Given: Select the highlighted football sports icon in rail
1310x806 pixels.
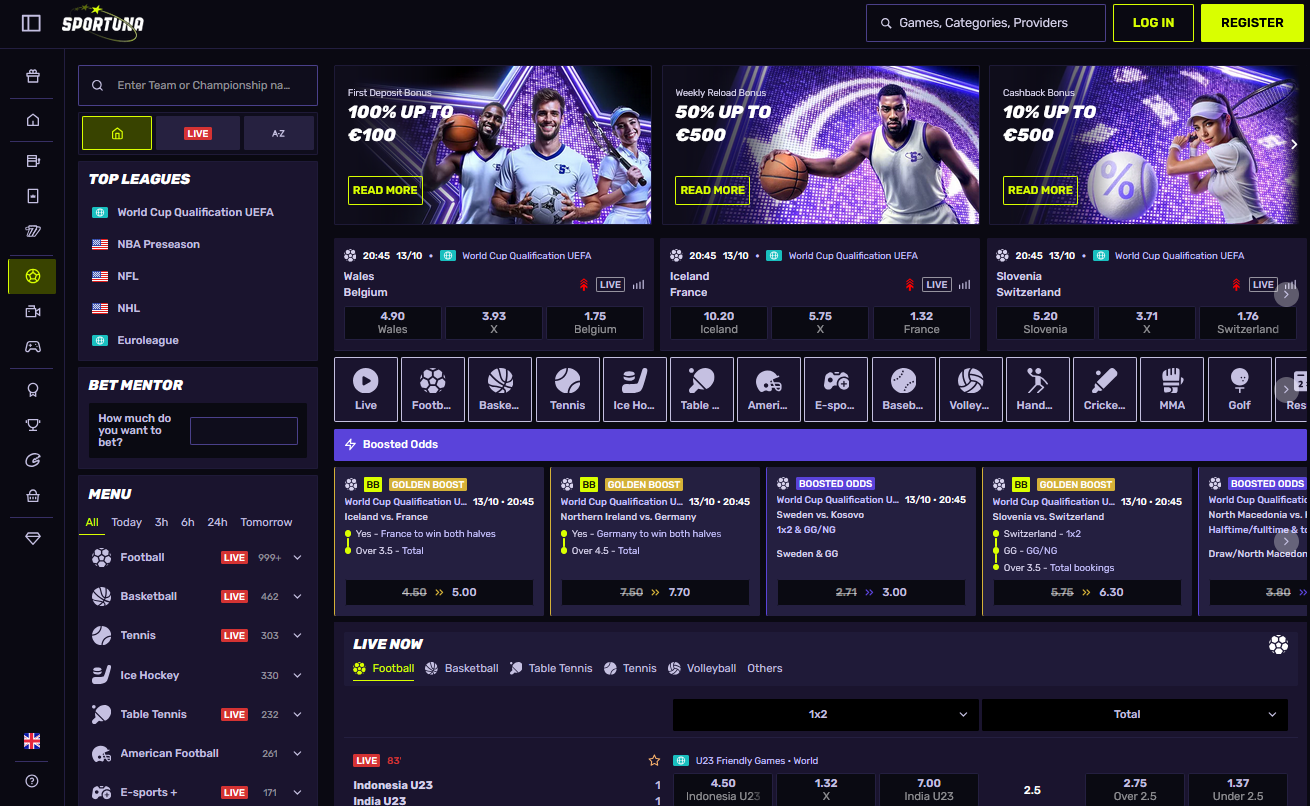Looking at the screenshot, I should (x=33, y=276).
